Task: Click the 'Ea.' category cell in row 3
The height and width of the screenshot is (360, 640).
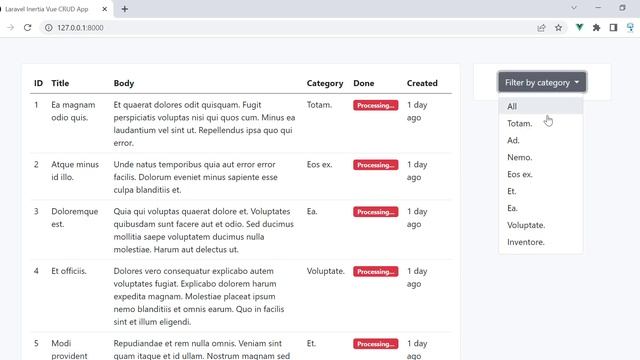Action: click(x=312, y=211)
